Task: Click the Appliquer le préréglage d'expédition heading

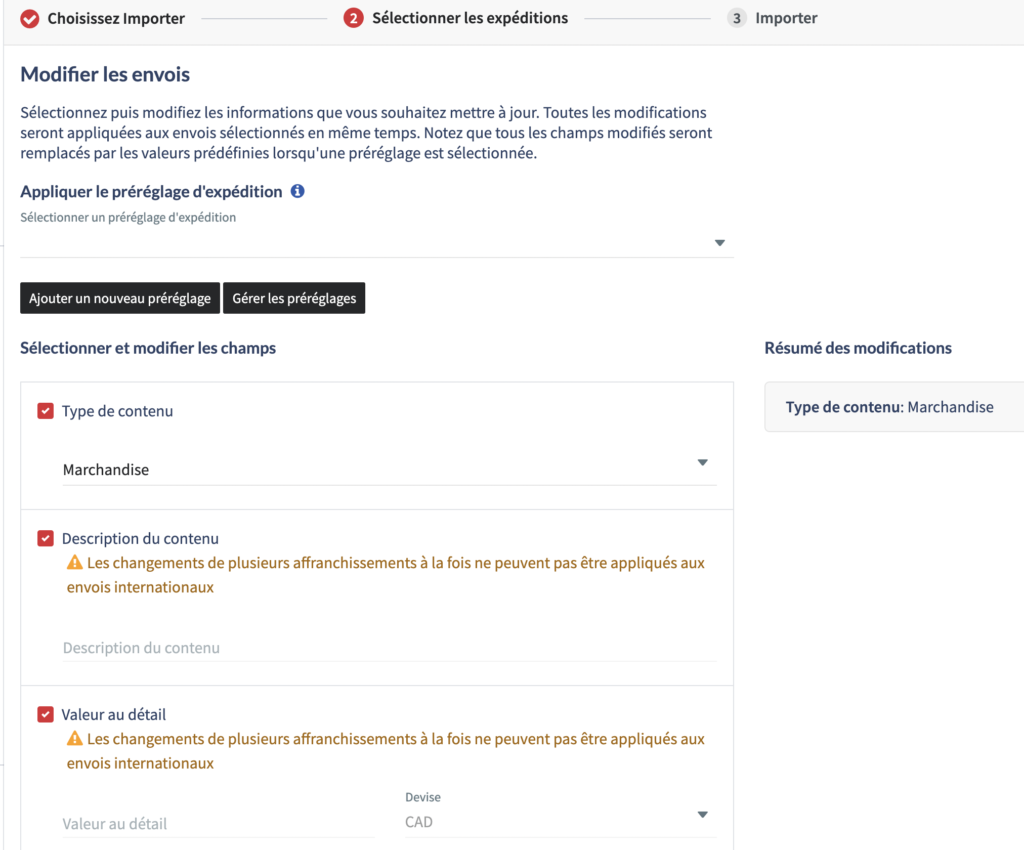Action: click(152, 191)
